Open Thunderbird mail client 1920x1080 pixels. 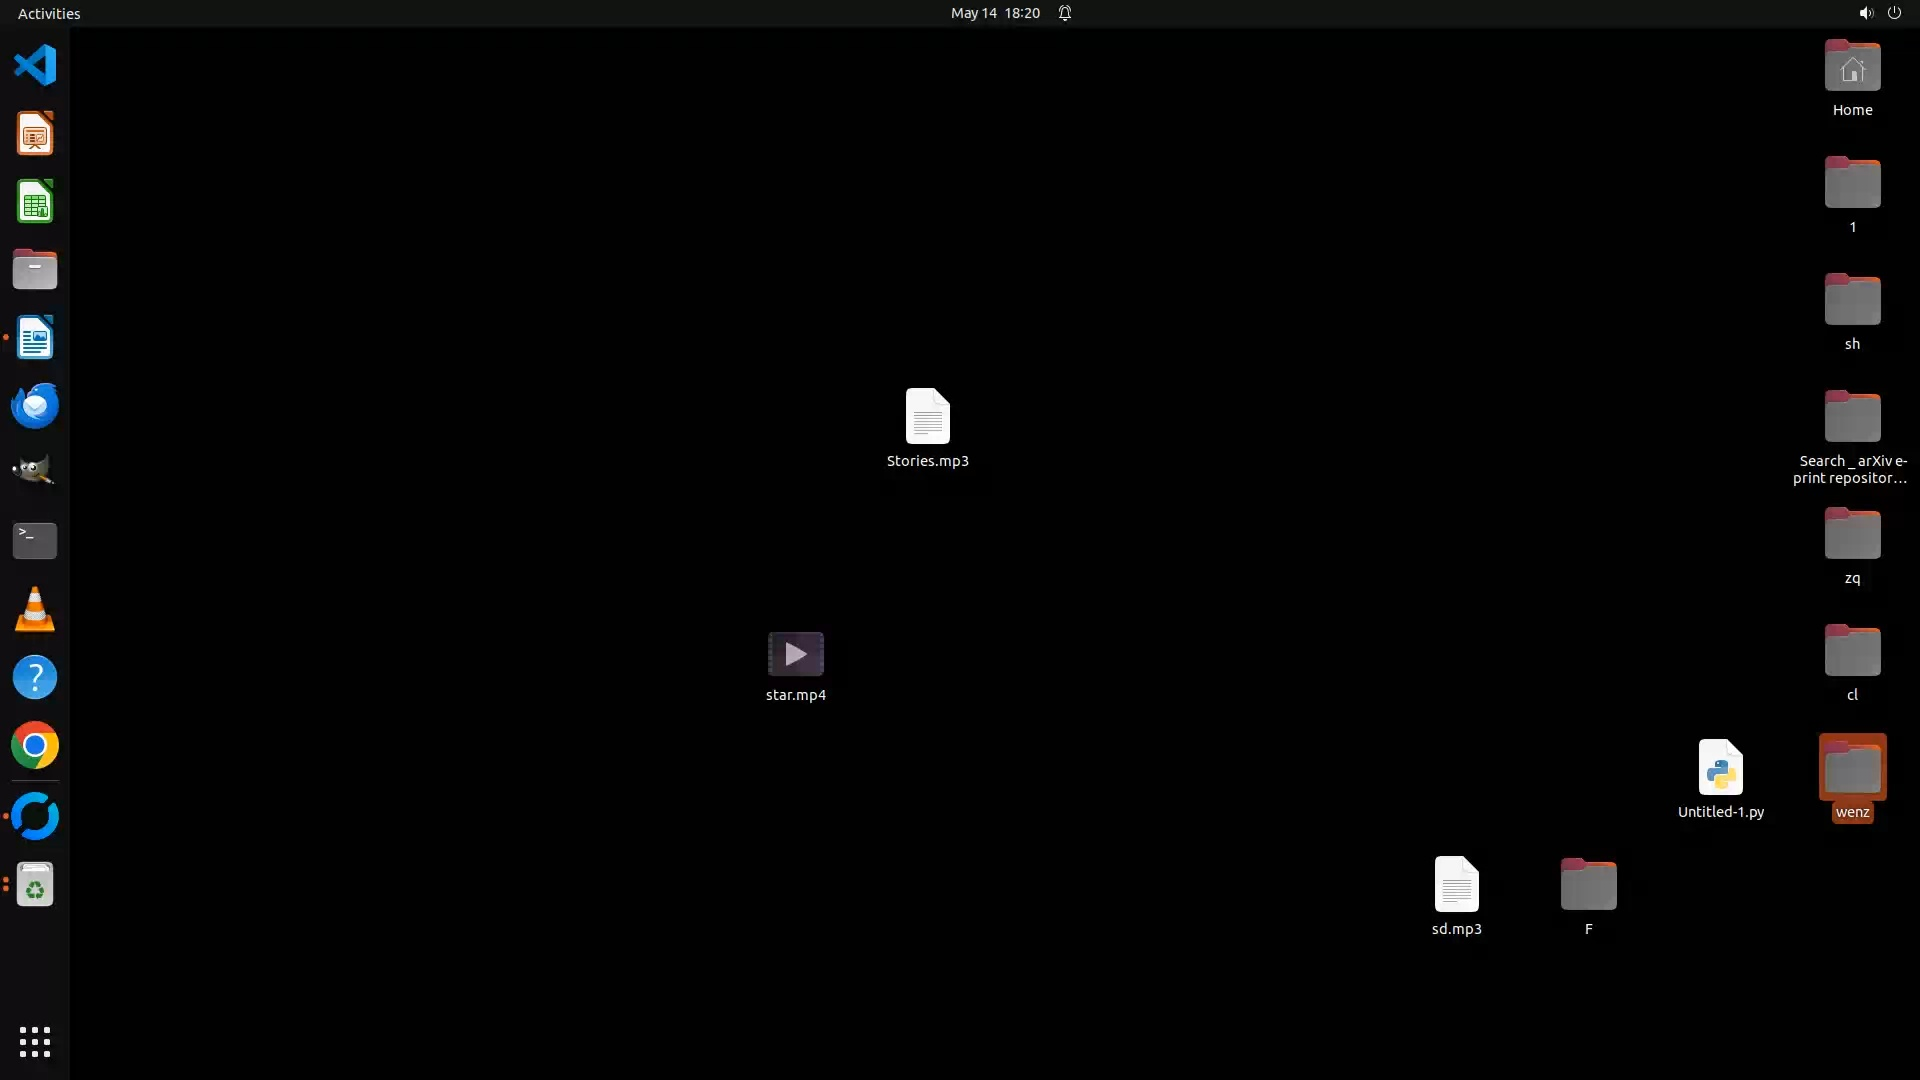coord(35,406)
